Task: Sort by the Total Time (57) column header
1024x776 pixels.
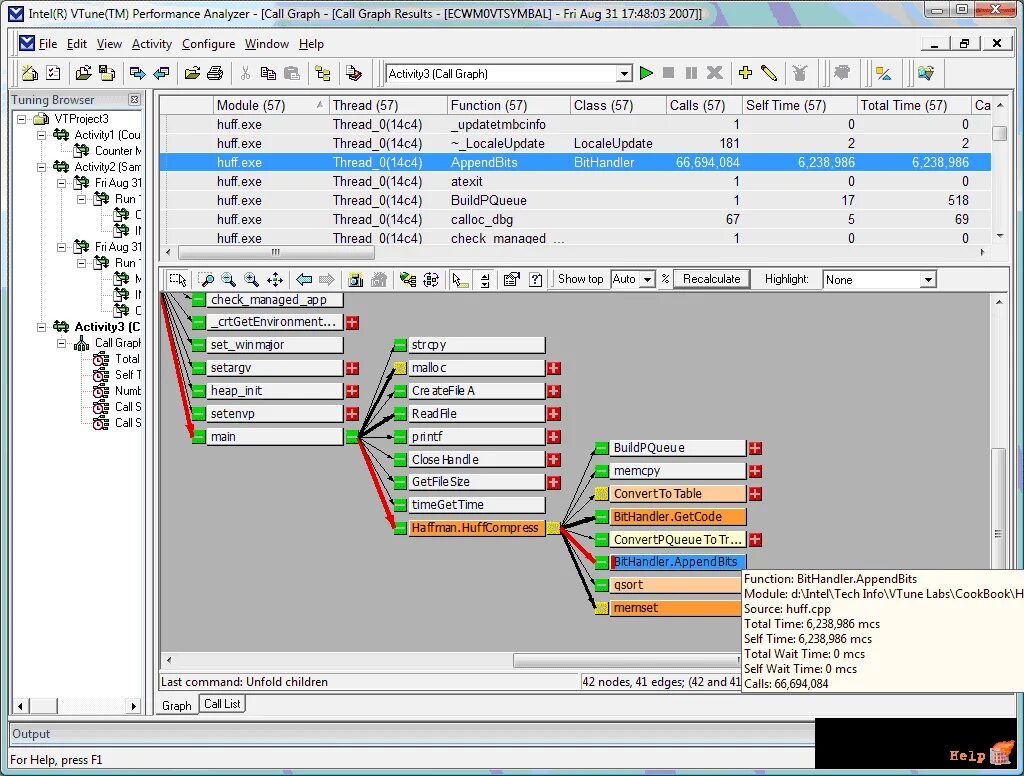Action: click(x=913, y=105)
